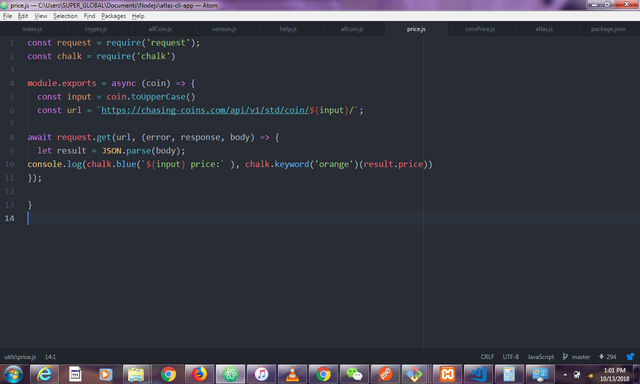Open Firefox from the taskbar
The height and width of the screenshot is (384, 640).
click(199, 374)
